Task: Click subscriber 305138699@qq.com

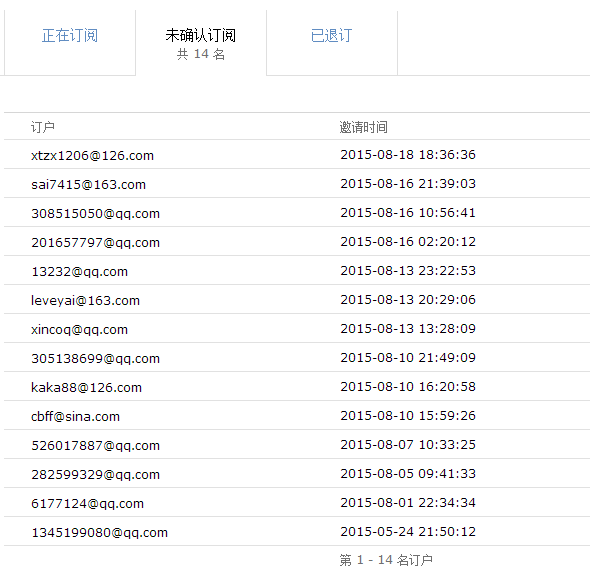Action: point(96,358)
